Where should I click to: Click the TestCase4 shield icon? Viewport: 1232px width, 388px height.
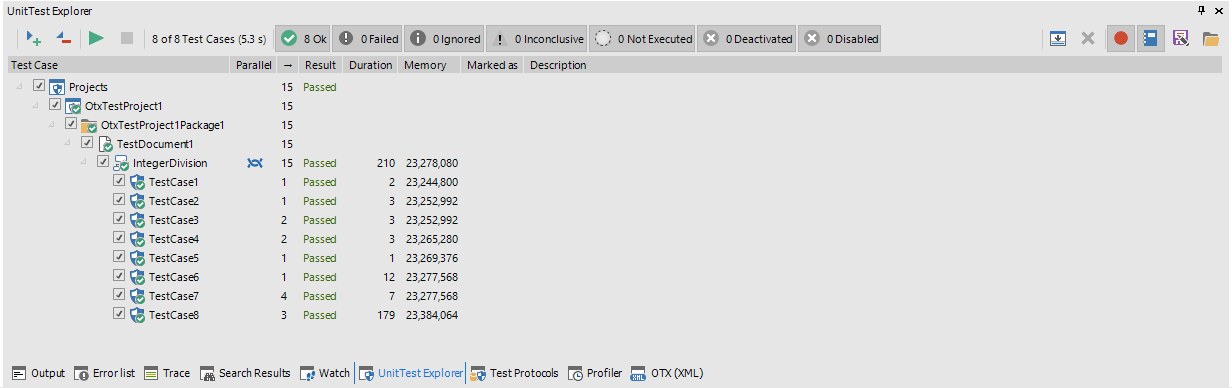137,239
